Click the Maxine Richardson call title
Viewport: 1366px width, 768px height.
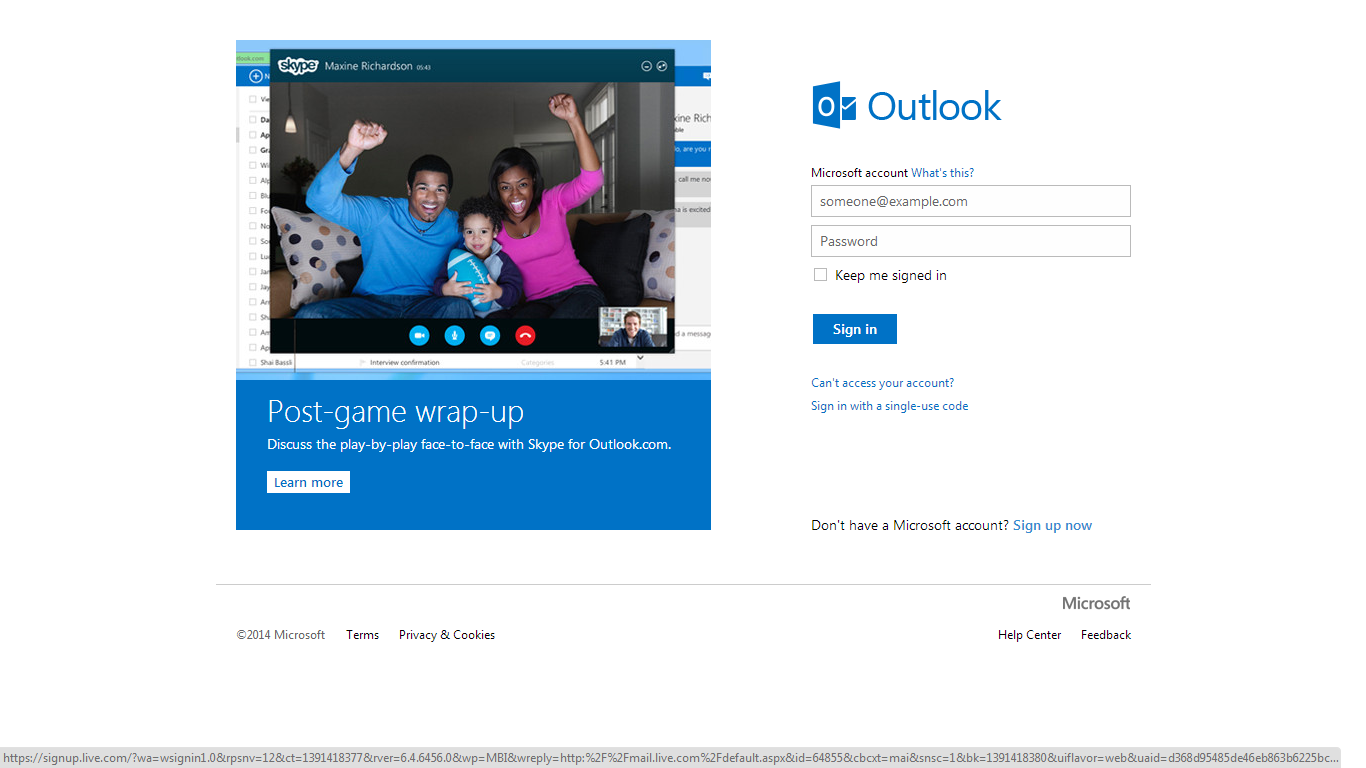click(x=369, y=67)
